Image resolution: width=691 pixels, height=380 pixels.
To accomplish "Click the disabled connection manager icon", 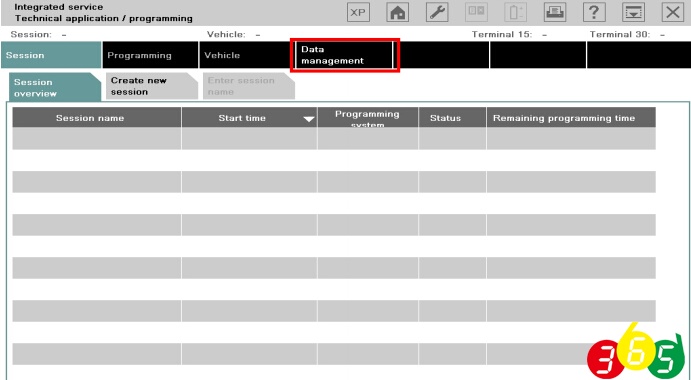I will pyautogui.click(x=476, y=12).
